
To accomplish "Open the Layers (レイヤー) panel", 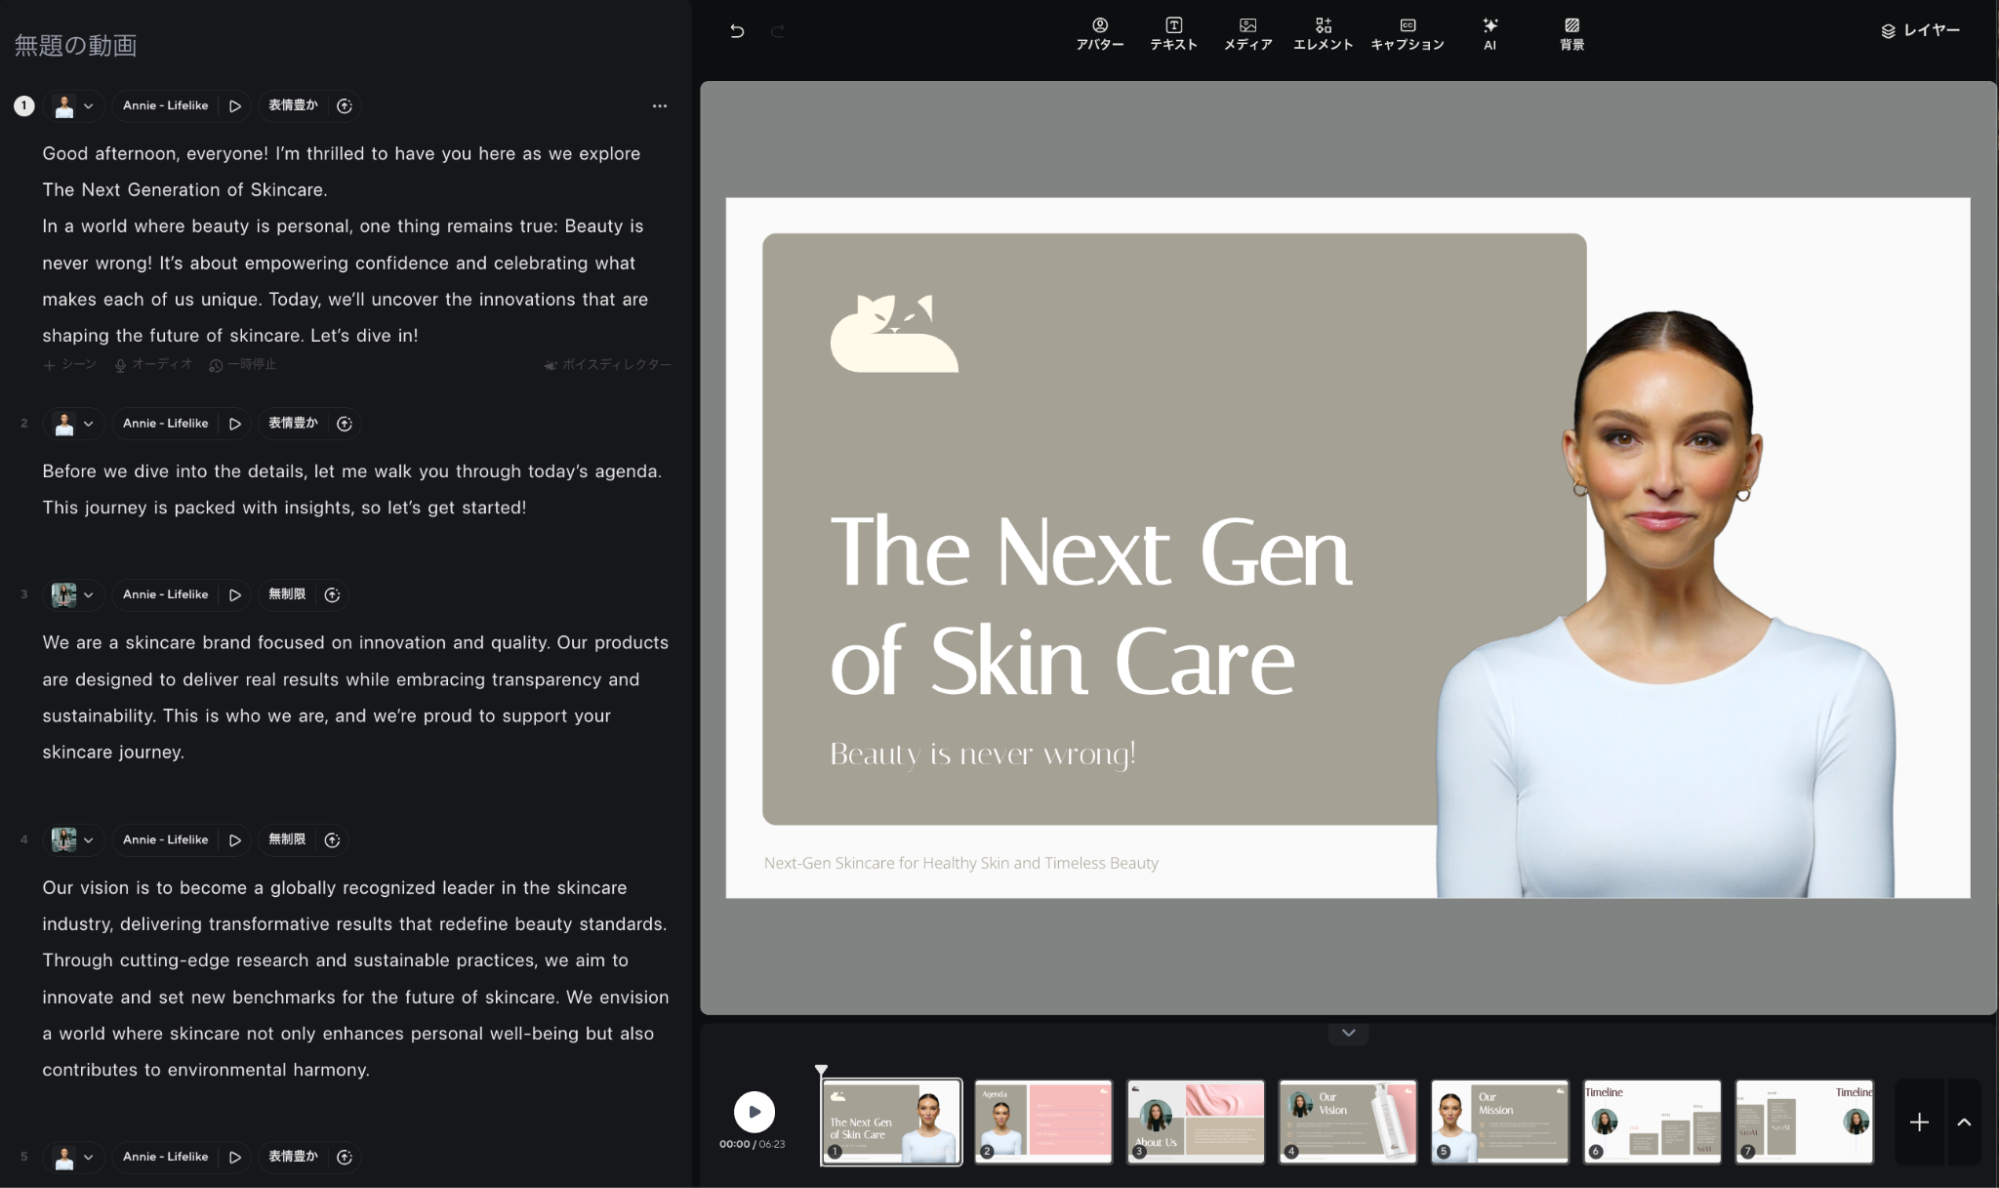I will point(1919,31).
